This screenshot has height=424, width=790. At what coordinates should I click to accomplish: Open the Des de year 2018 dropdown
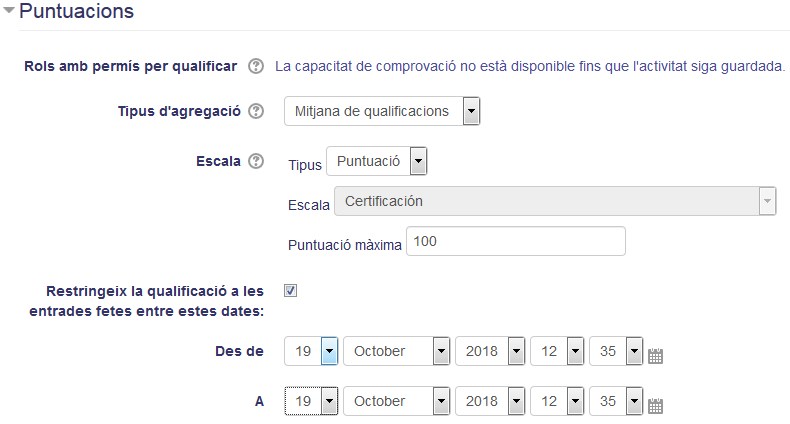click(x=490, y=351)
